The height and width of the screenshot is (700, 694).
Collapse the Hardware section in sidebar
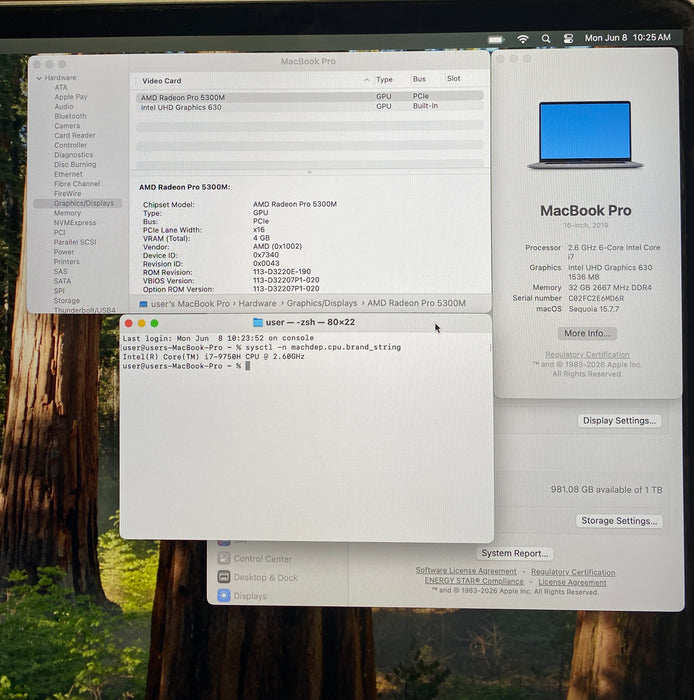(39, 78)
